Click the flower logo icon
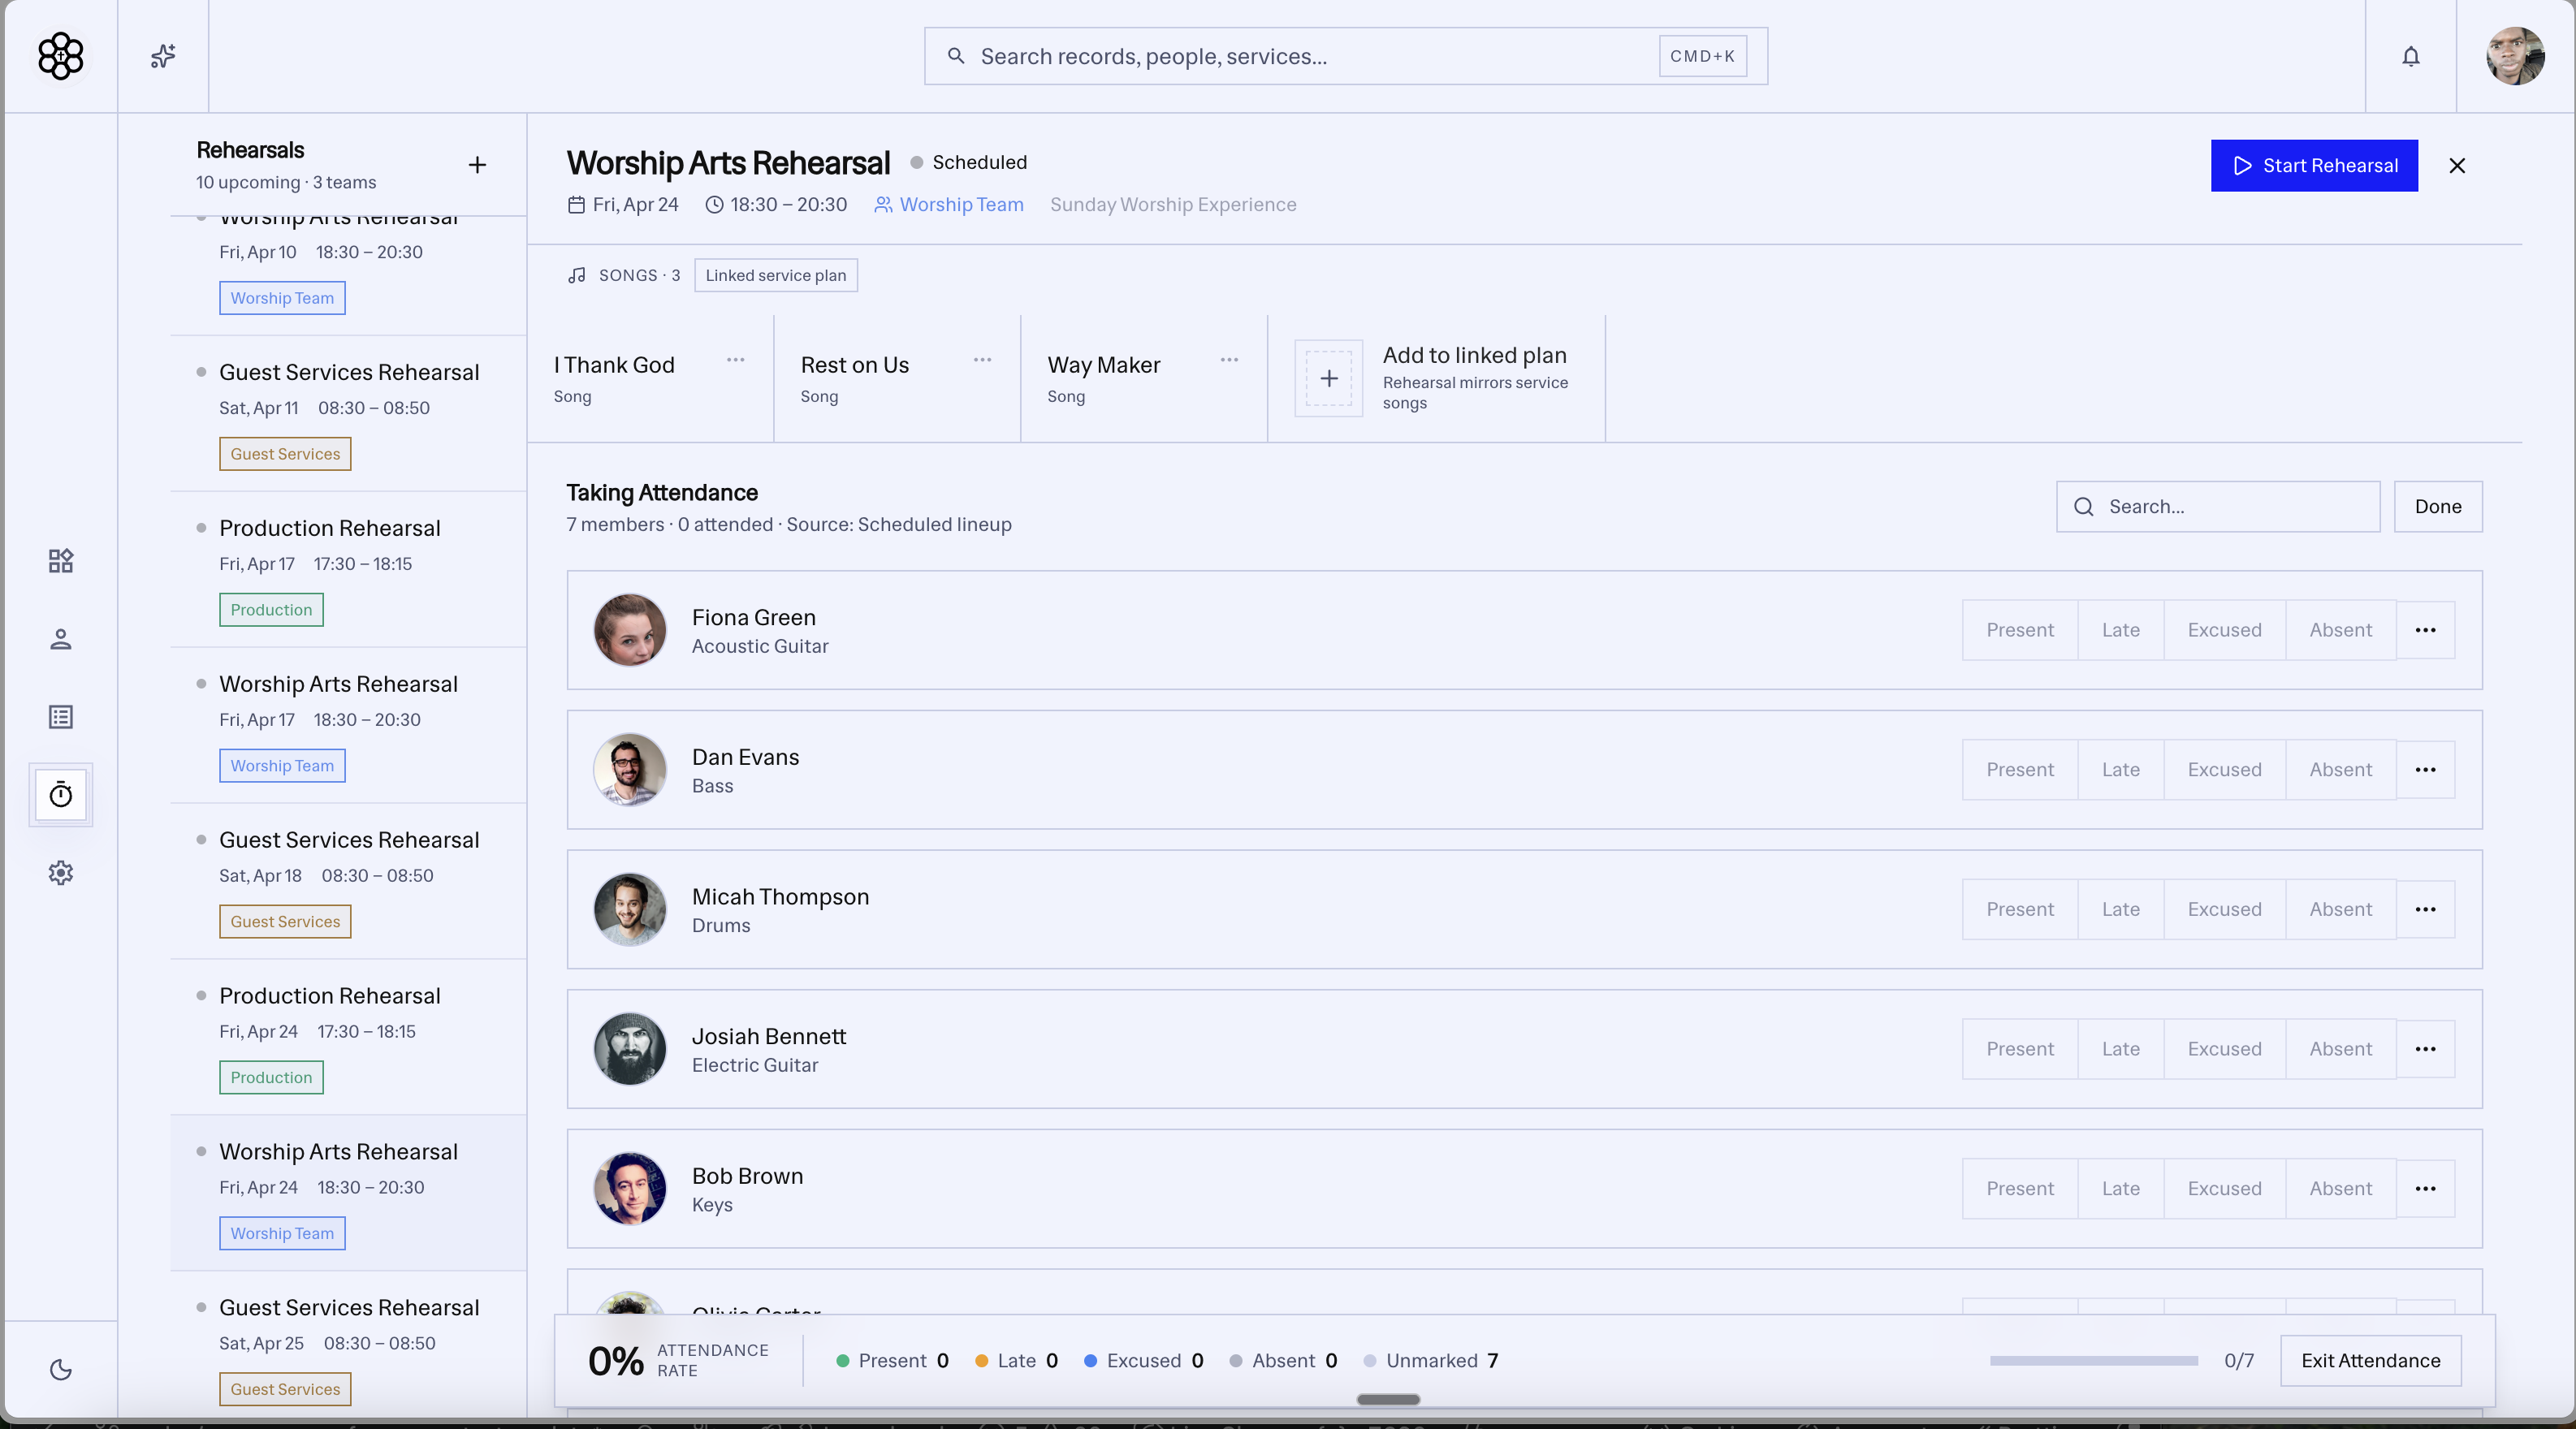Image resolution: width=2576 pixels, height=1429 pixels. click(x=60, y=56)
